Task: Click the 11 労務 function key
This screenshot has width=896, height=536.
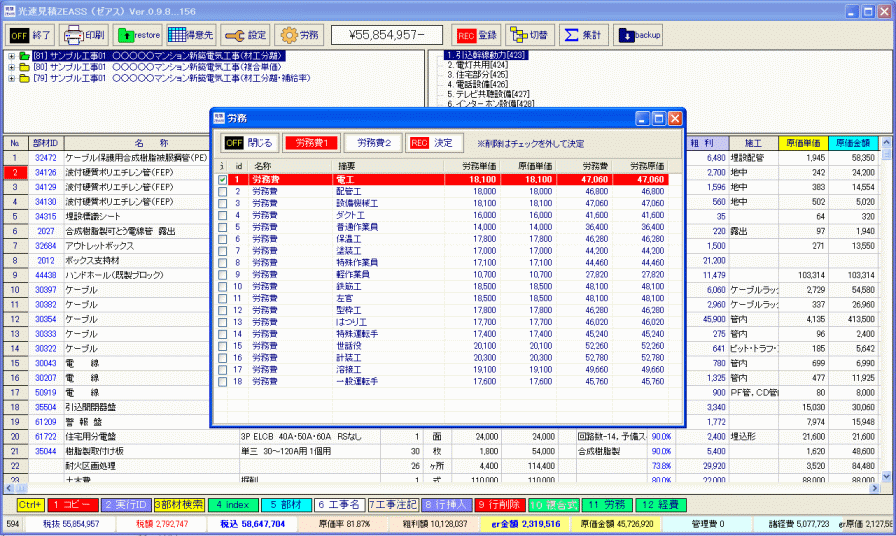Action: pos(607,505)
